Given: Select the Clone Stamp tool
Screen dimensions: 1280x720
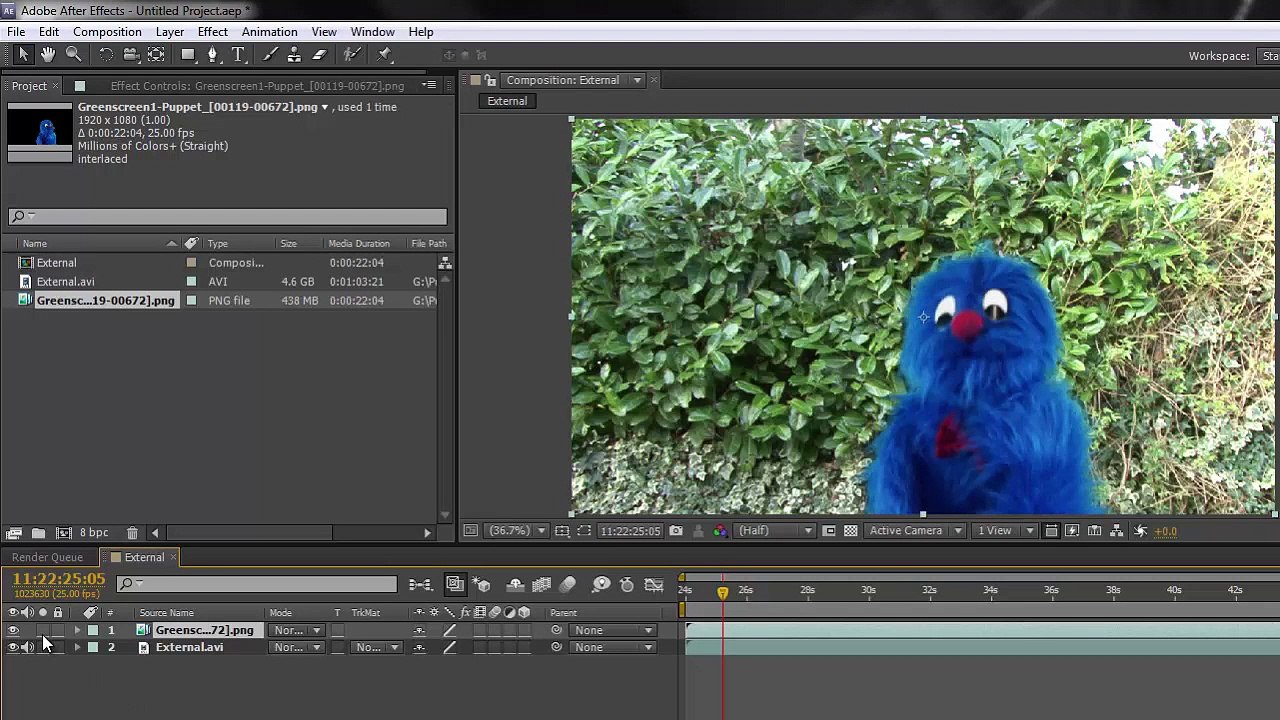Looking at the screenshot, I should [x=294, y=55].
